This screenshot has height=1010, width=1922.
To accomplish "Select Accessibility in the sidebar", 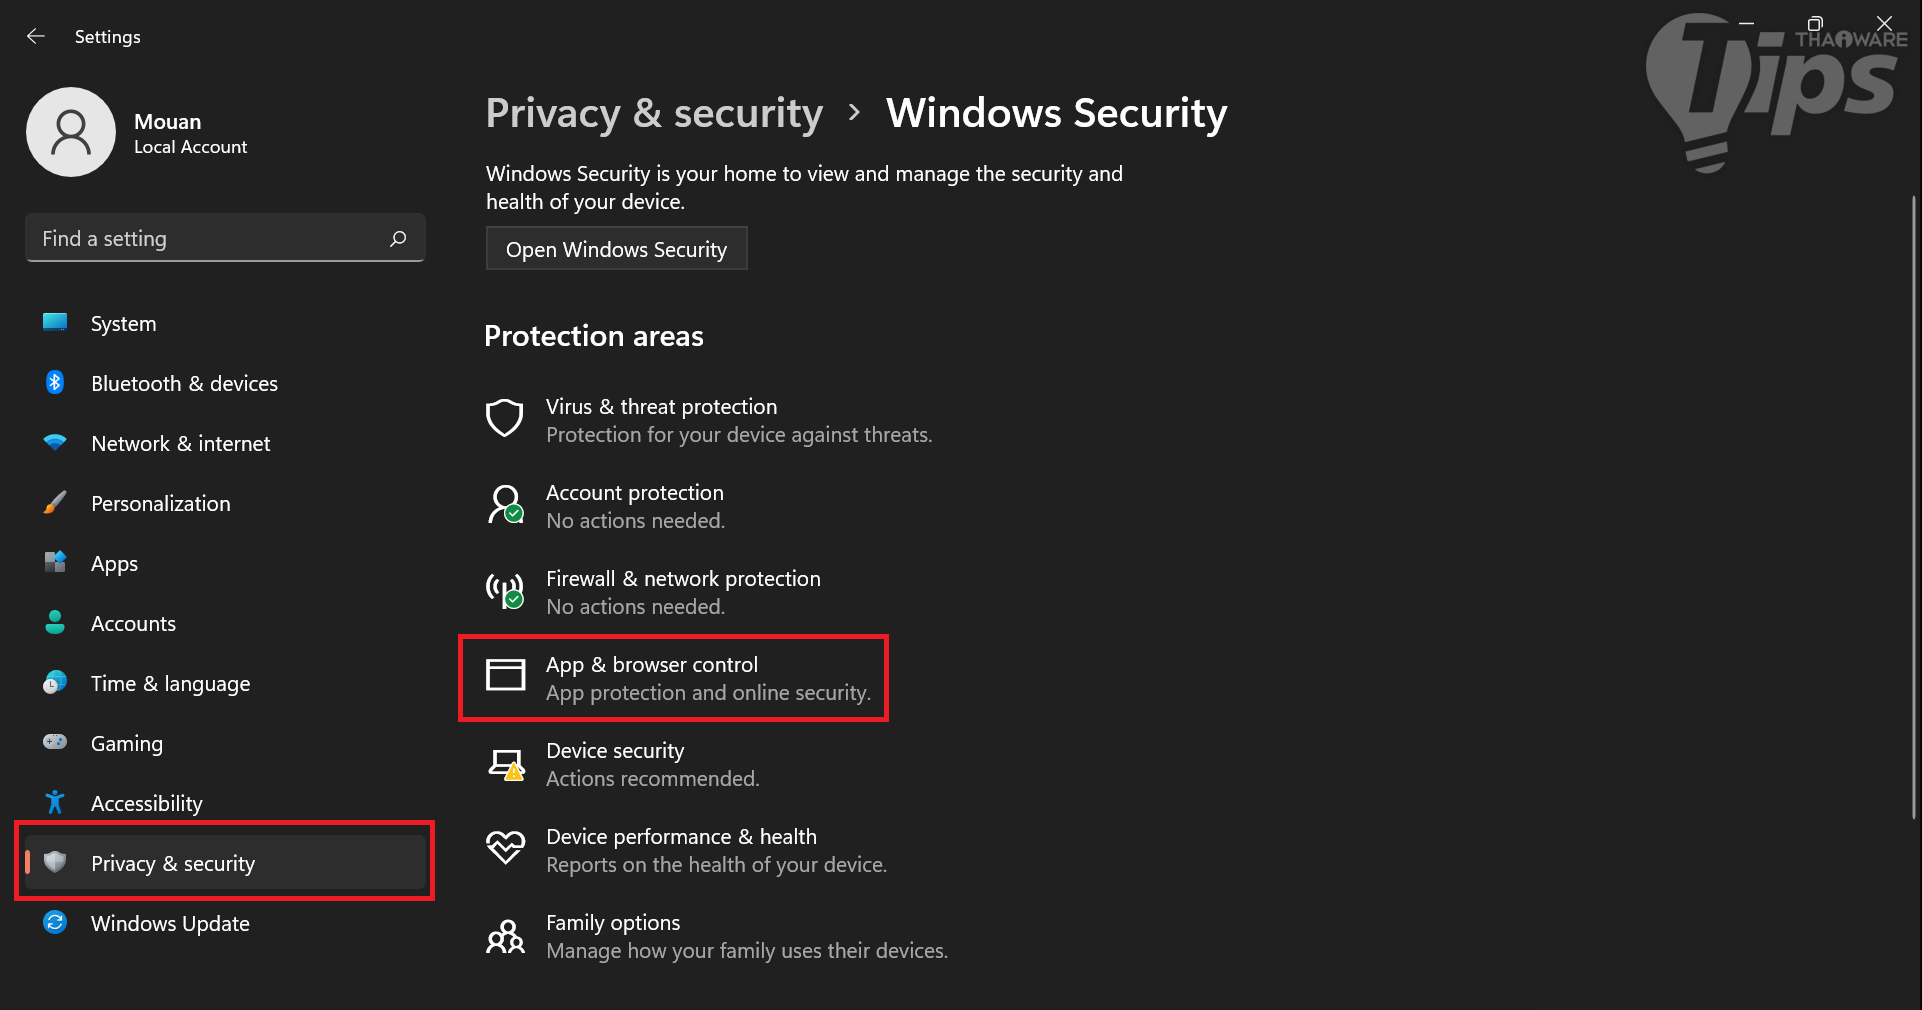I will [x=146, y=804].
